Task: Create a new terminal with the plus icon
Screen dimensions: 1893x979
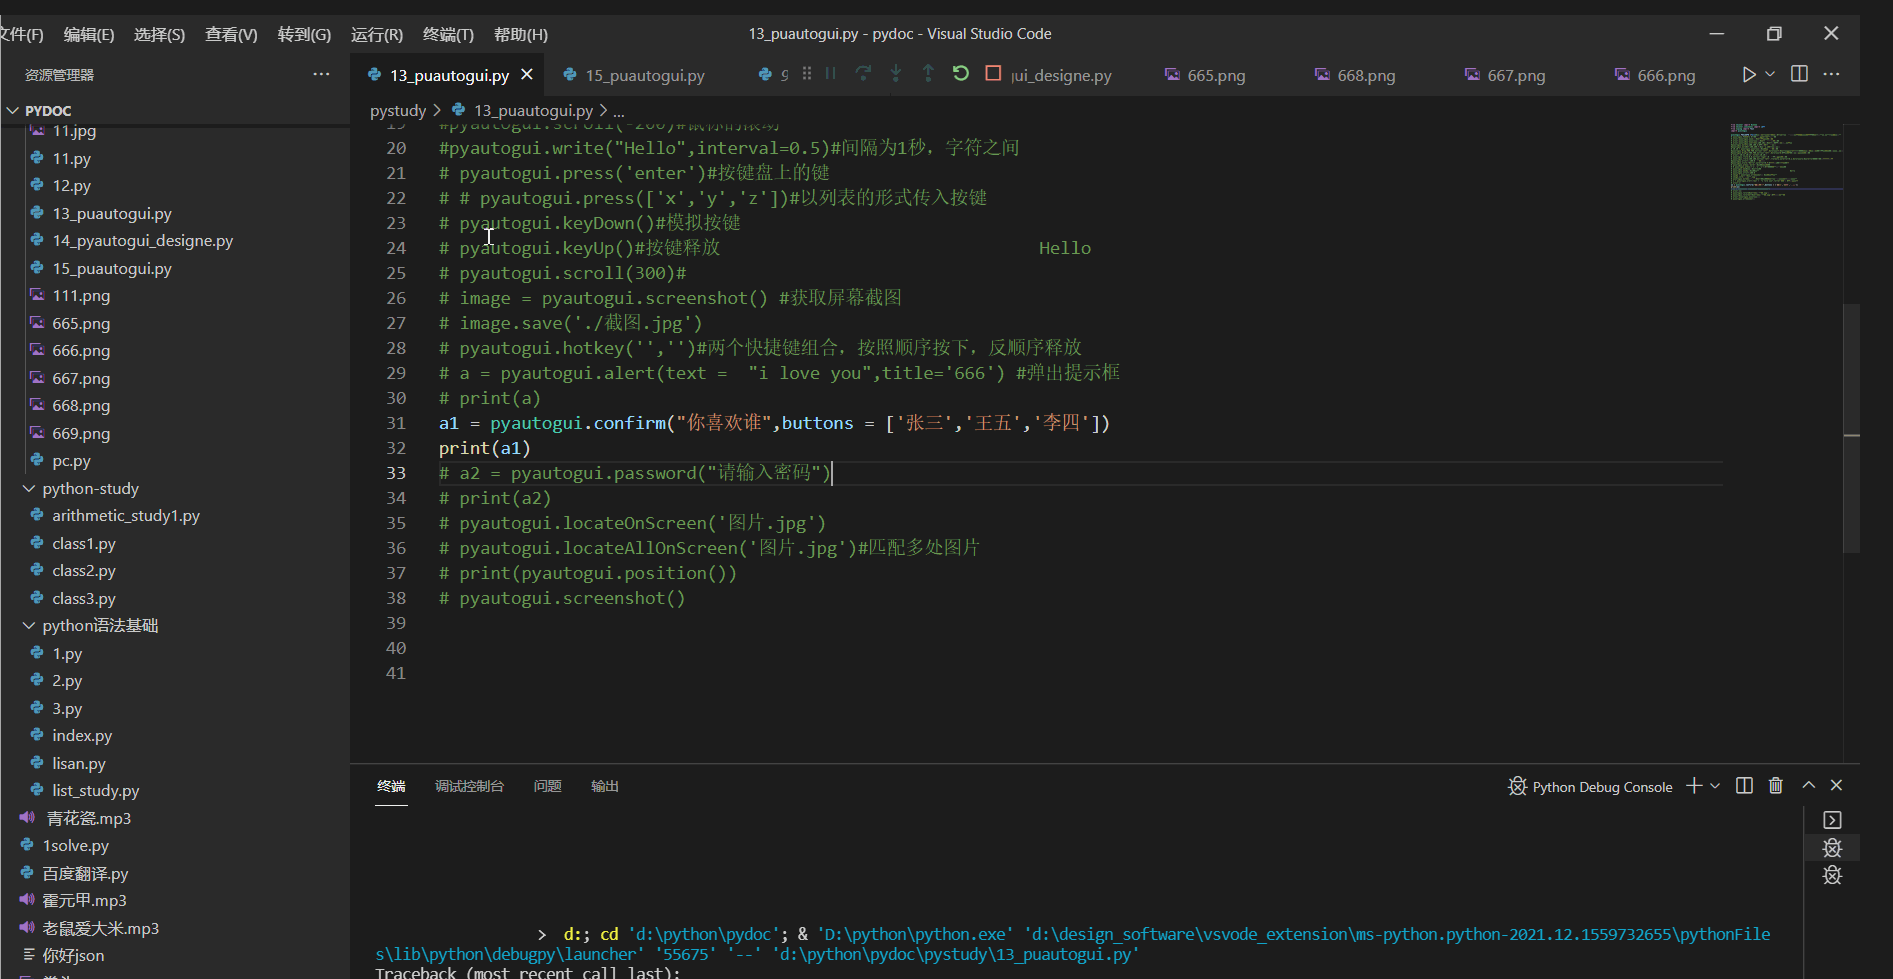Action: point(1694,786)
